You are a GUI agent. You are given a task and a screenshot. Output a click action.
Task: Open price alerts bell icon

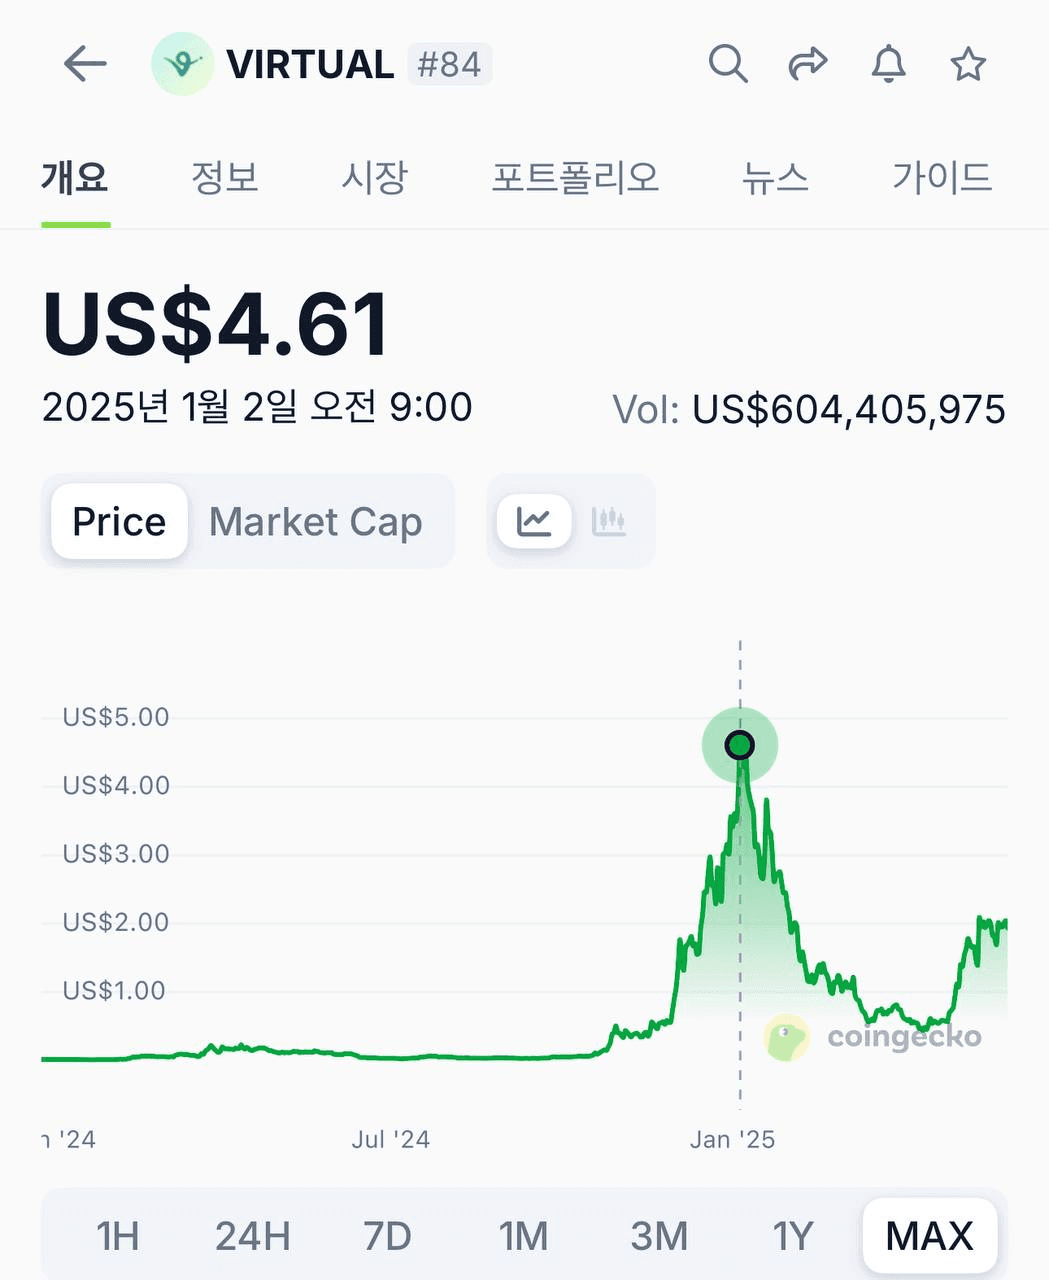click(x=888, y=64)
